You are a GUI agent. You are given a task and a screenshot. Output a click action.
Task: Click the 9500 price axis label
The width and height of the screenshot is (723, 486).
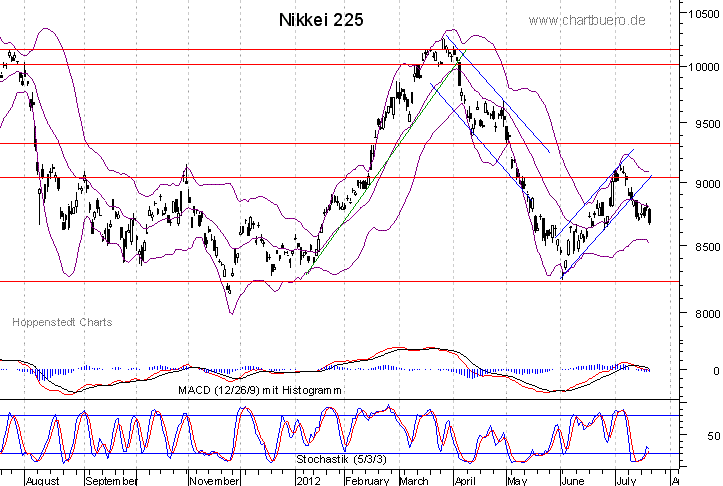tap(708, 124)
